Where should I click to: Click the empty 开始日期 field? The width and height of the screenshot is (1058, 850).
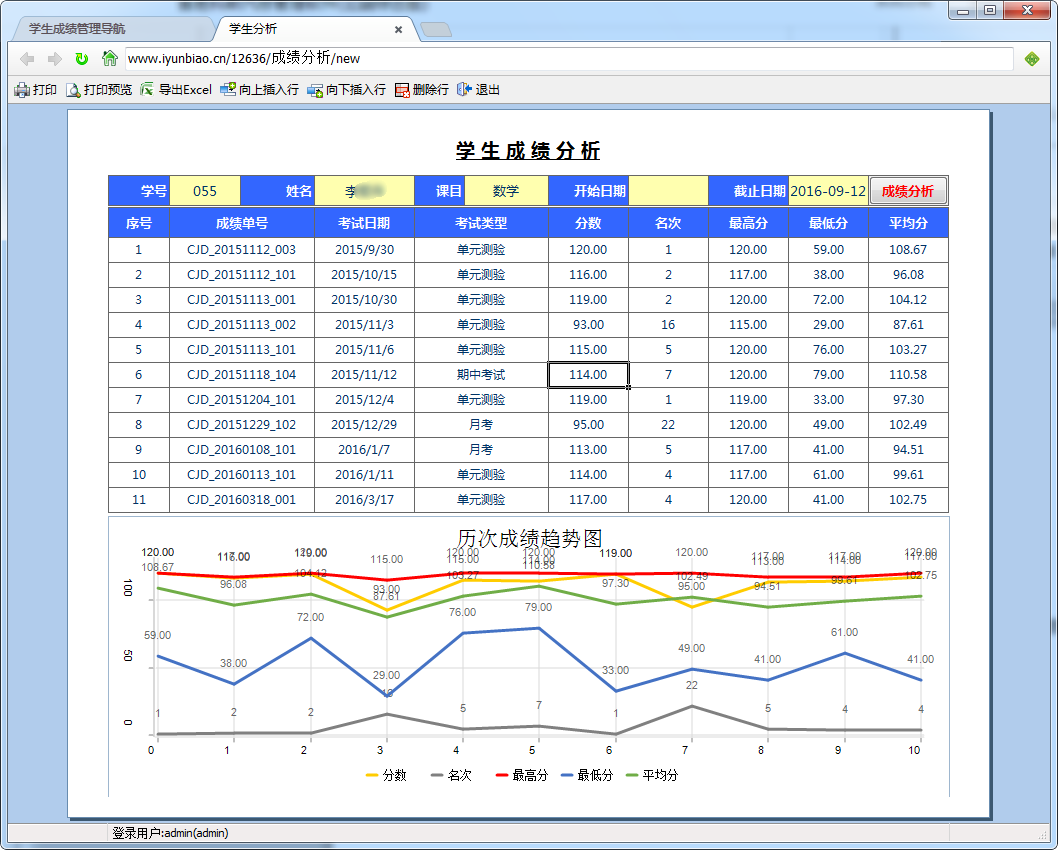click(668, 191)
